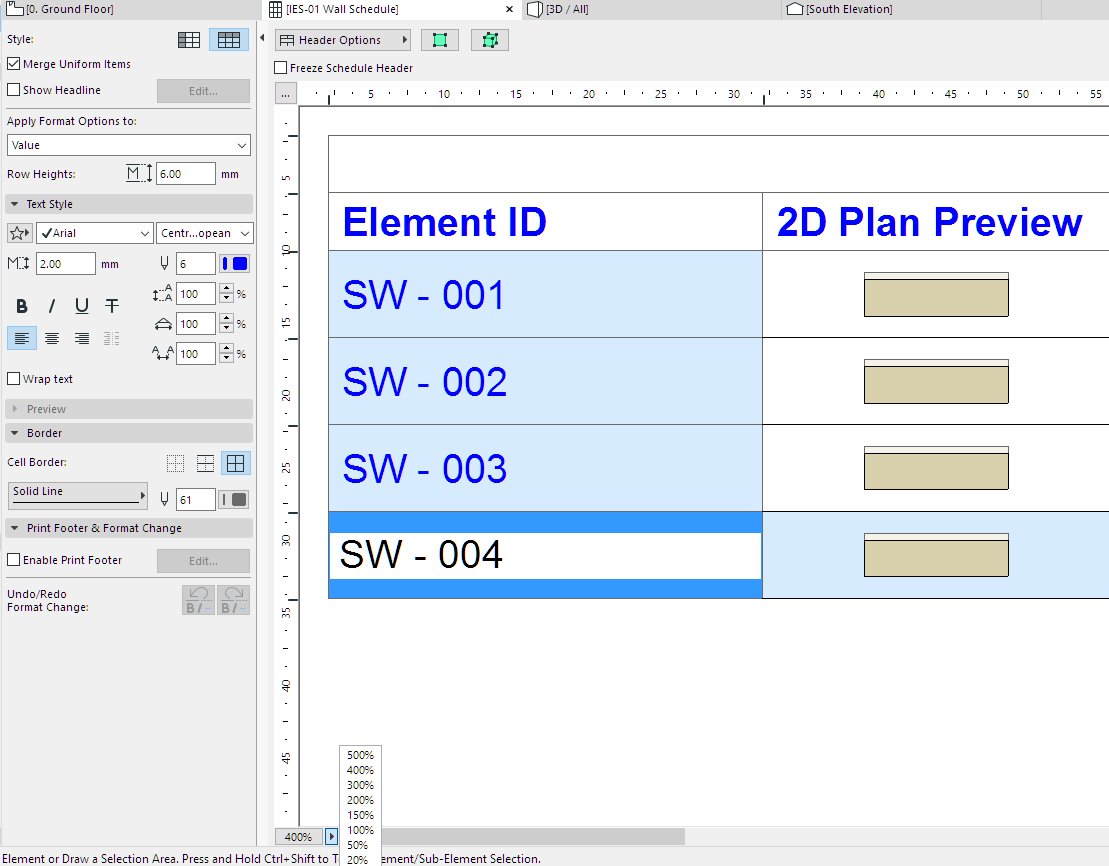Click the font size 2.00 field
The image size is (1109, 866).
click(x=66, y=264)
